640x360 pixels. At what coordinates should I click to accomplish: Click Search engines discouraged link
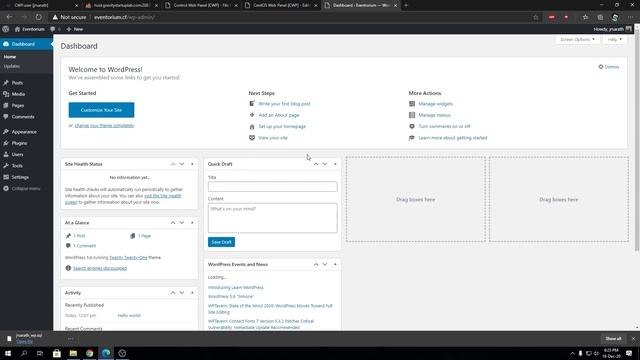coord(100,268)
